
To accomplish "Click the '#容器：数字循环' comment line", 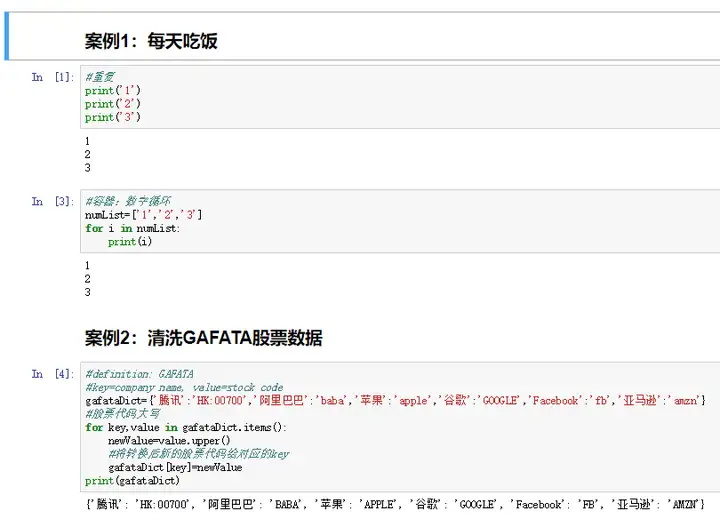I will click(x=128, y=201).
